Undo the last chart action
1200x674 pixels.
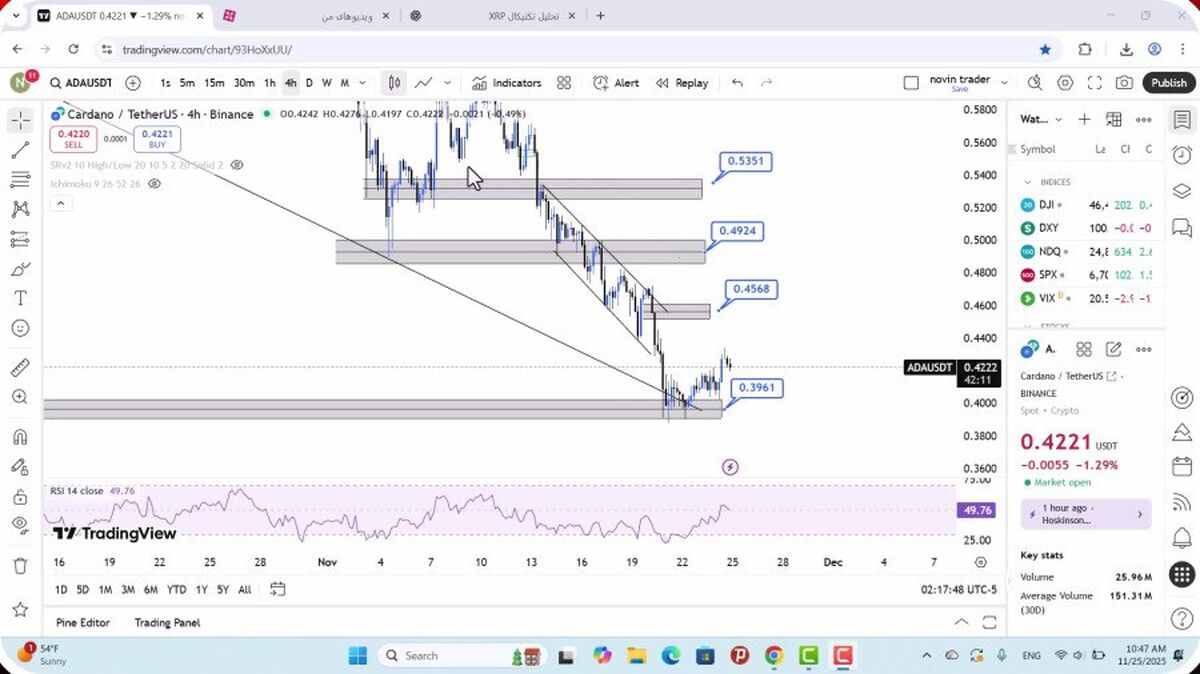pyautogui.click(x=737, y=83)
